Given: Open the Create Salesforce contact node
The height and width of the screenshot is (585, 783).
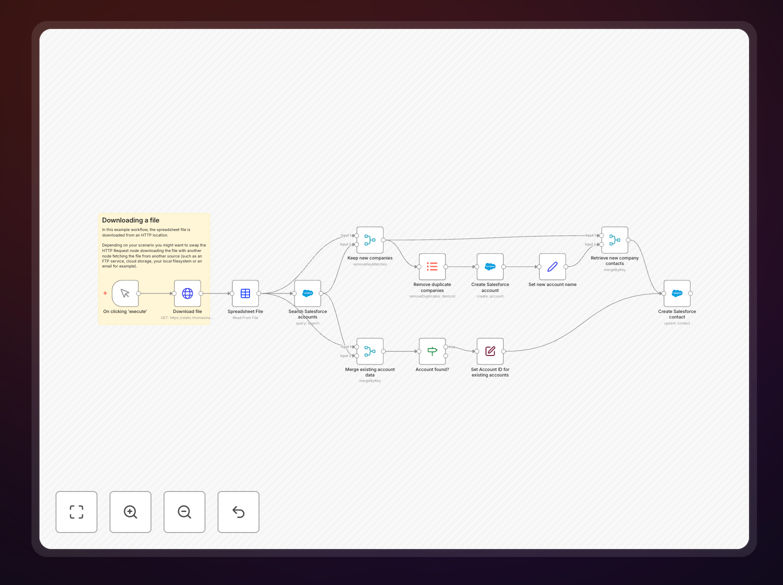Looking at the screenshot, I should [x=677, y=293].
